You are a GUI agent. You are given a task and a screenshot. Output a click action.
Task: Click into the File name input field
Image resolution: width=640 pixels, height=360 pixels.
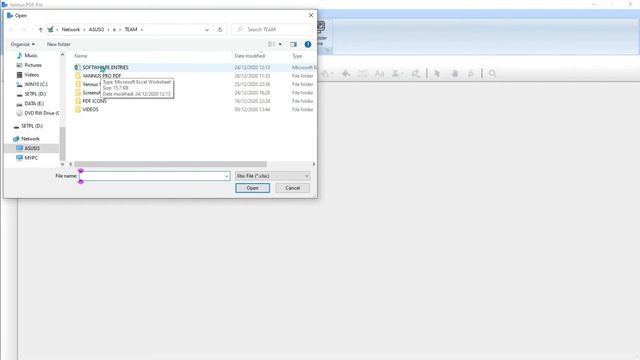(x=154, y=176)
